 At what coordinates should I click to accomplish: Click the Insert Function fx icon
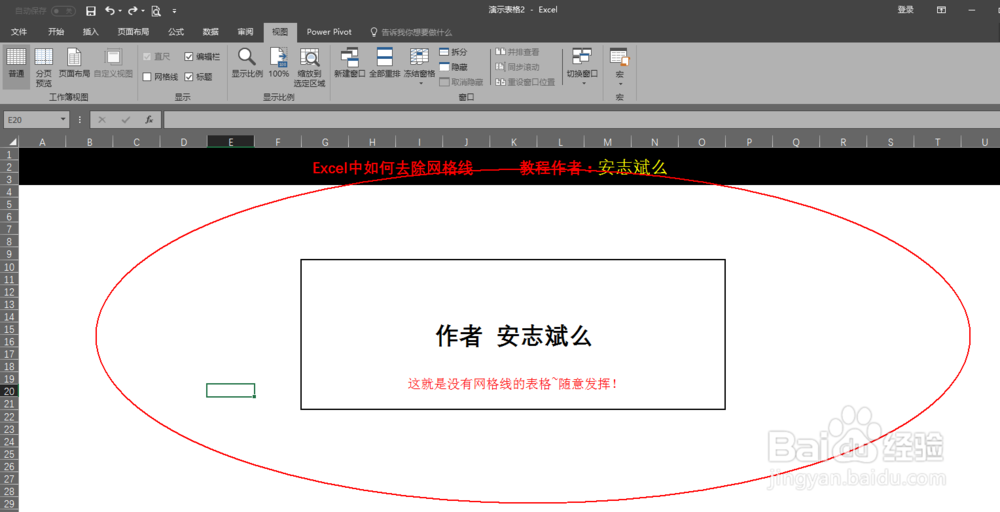(x=149, y=119)
